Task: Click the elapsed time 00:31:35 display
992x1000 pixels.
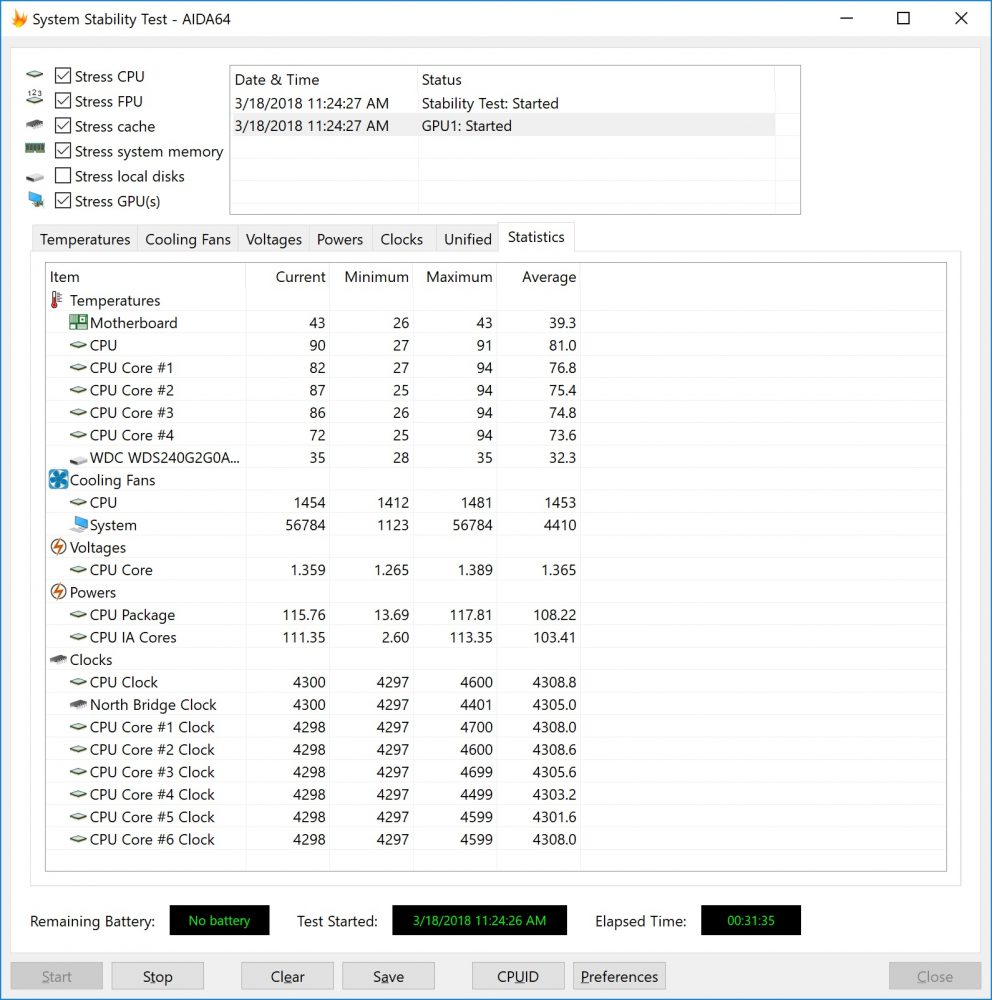Action: click(x=750, y=920)
